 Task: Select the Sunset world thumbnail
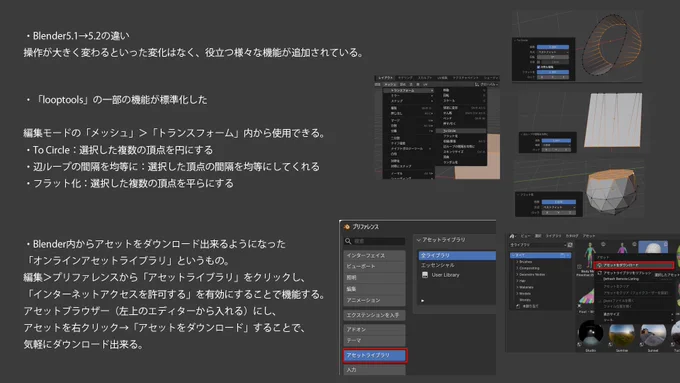click(653, 335)
